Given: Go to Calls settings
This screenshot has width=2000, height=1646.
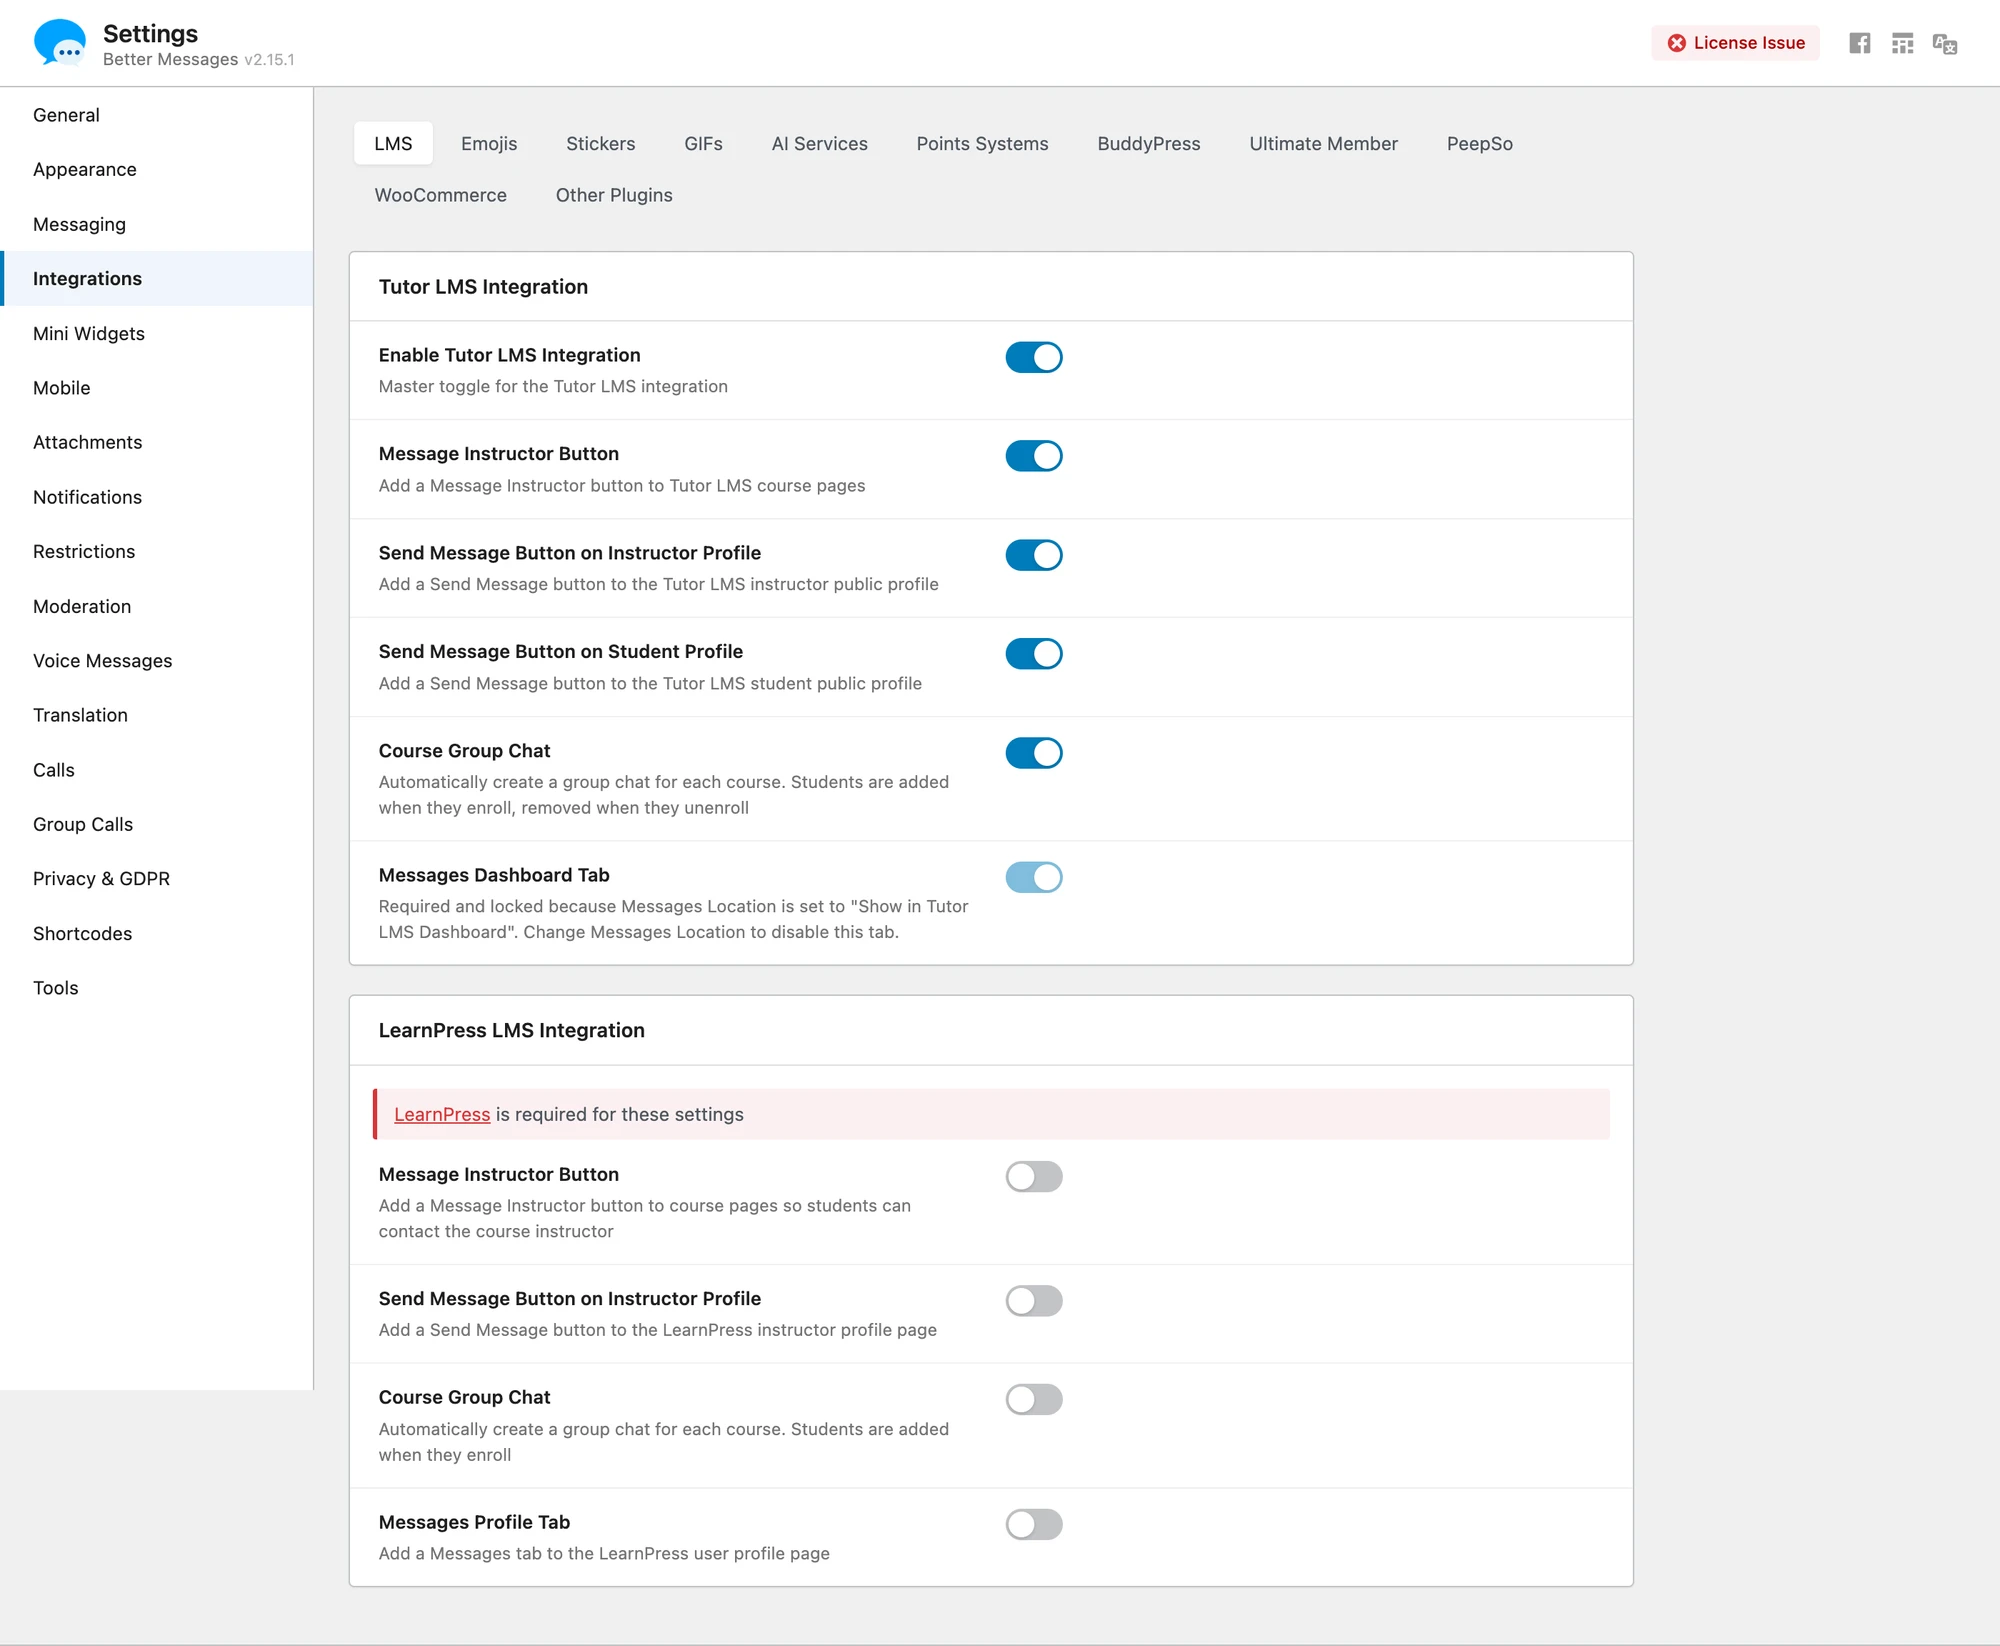Looking at the screenshot, I should [x=157, y=770].
